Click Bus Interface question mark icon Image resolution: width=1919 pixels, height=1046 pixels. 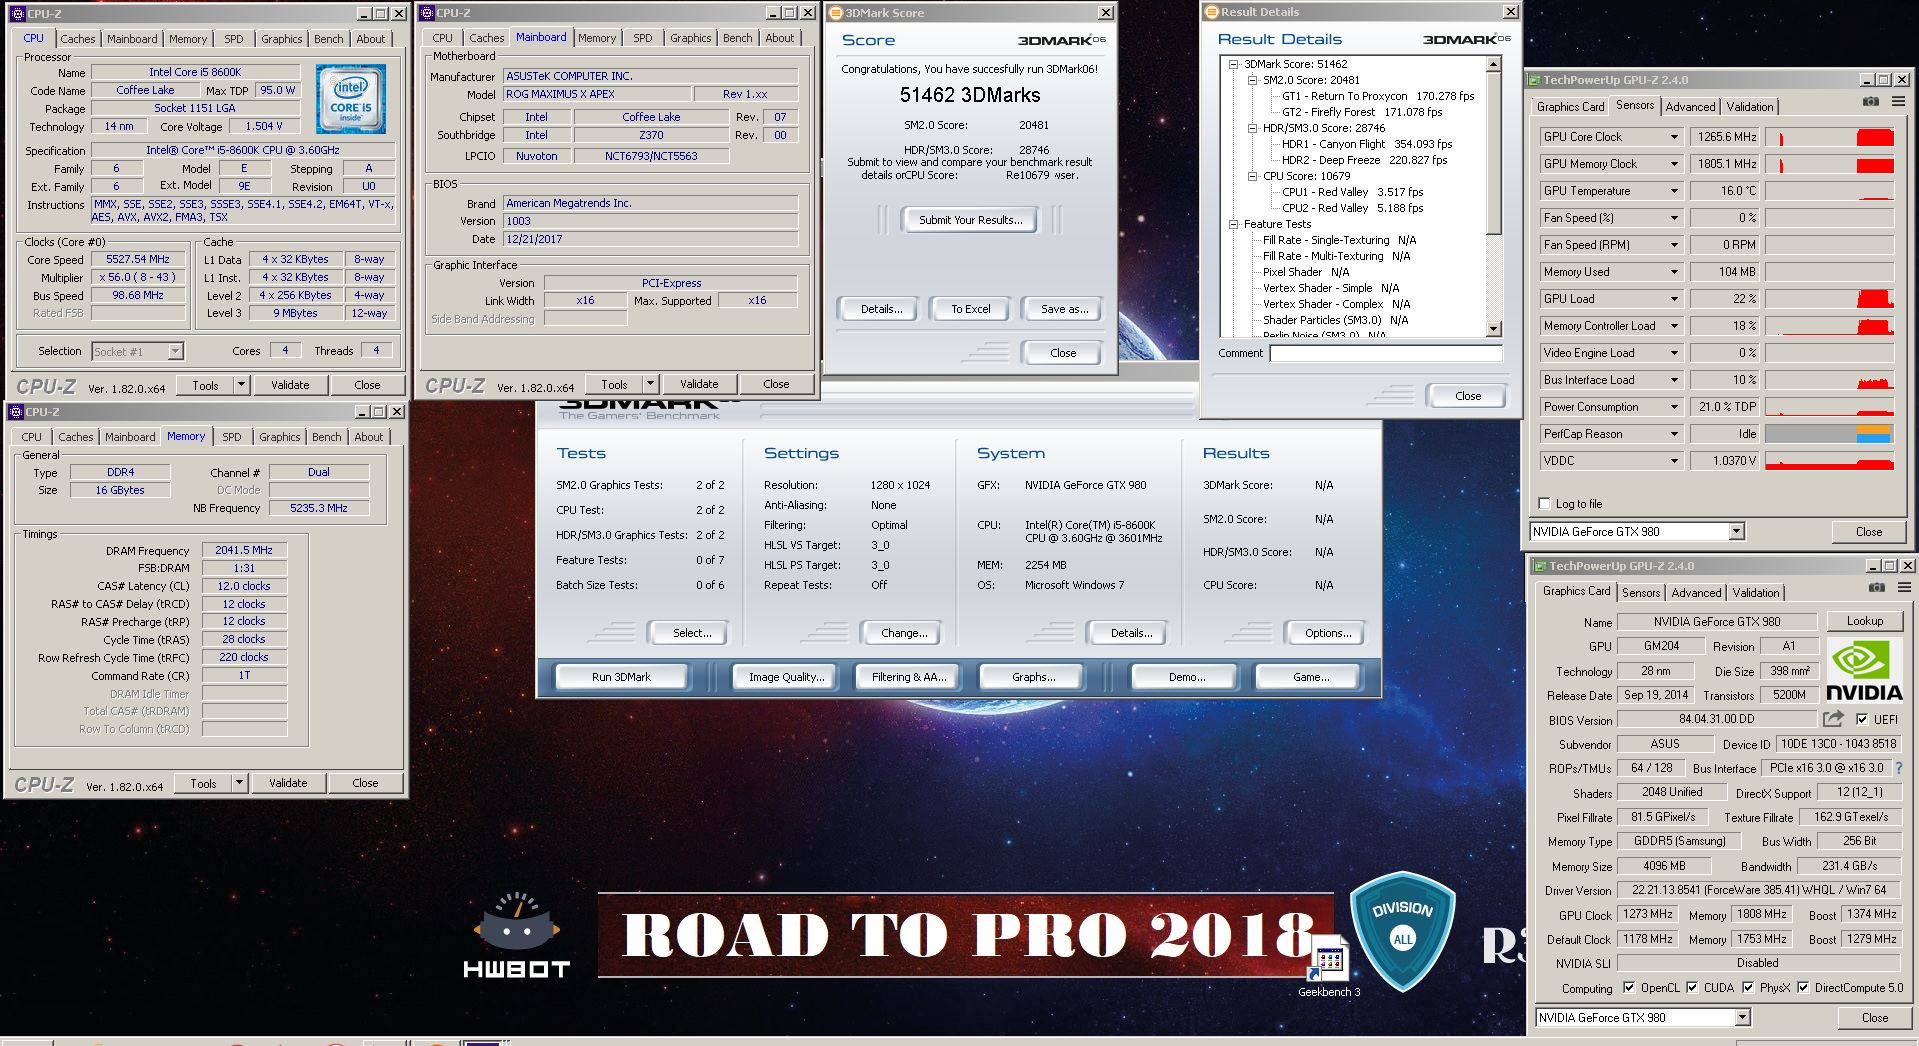pos(1898,768)
